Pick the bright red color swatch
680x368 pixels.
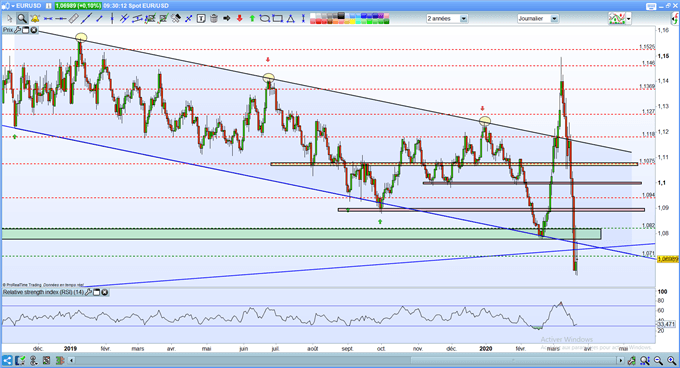[x=319, y=21]
